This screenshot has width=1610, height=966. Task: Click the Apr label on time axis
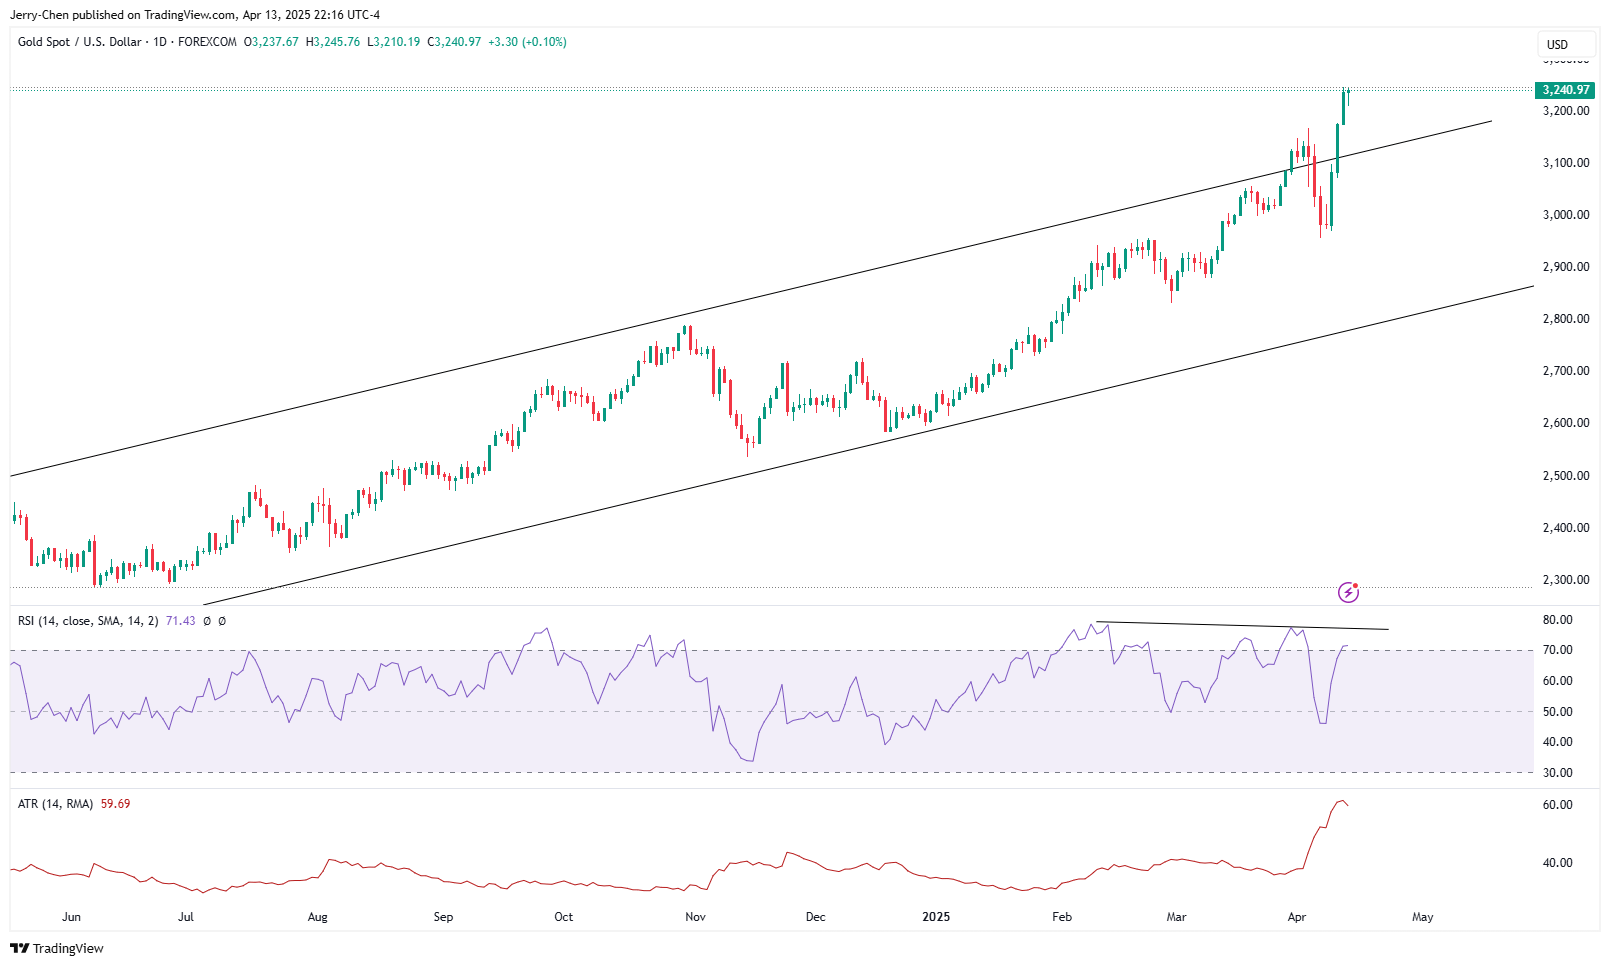pyautogui.click(x=1297, y=917)
